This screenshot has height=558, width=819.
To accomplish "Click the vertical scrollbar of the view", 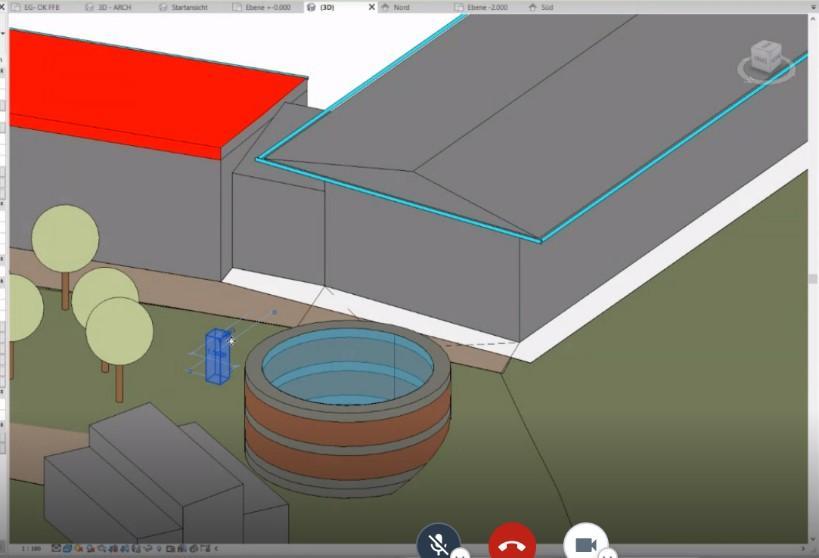I will click(x=813, y=279).
